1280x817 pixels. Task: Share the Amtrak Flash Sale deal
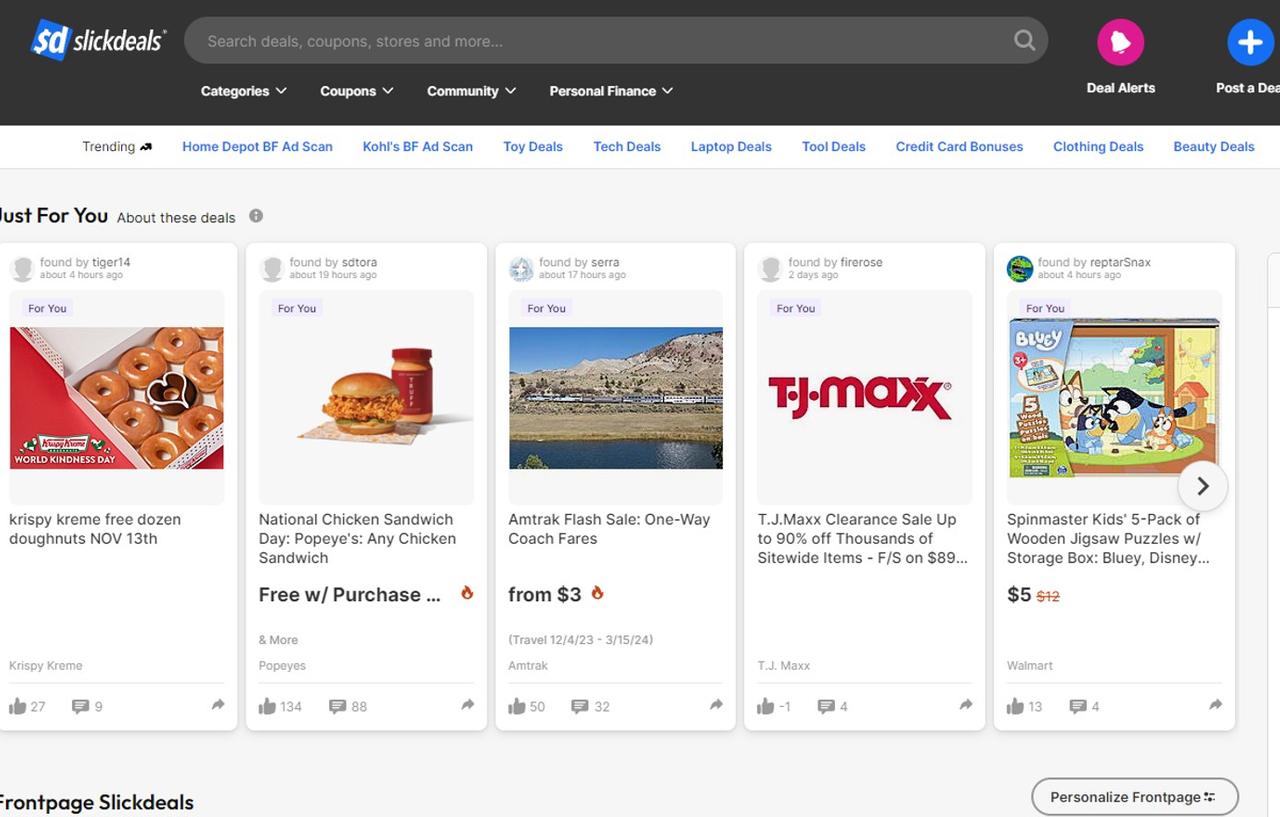(716, 705)
